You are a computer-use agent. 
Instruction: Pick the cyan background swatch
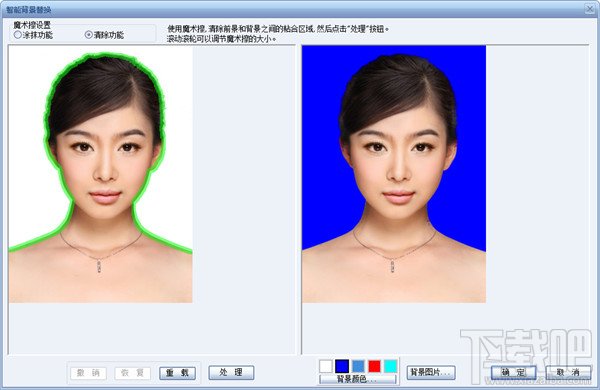pos(391,366)
